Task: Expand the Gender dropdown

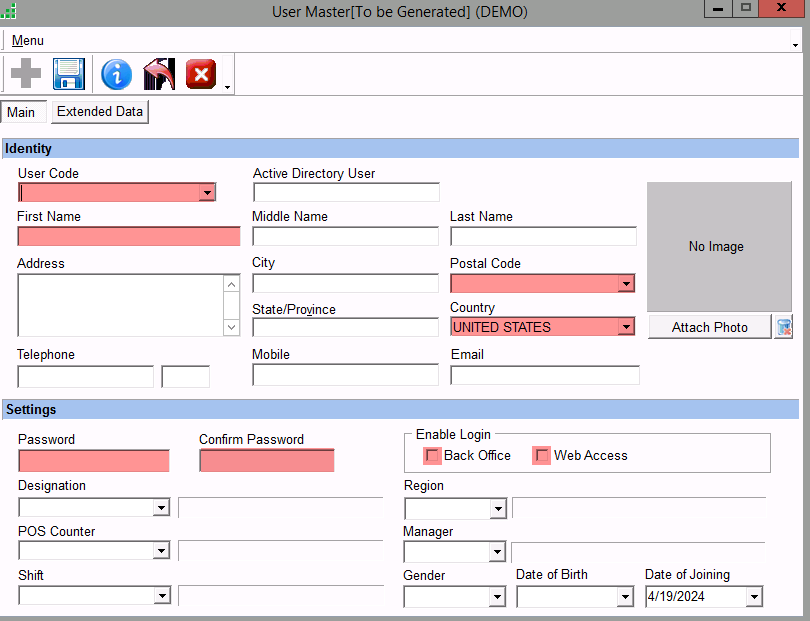Action: 497,597
